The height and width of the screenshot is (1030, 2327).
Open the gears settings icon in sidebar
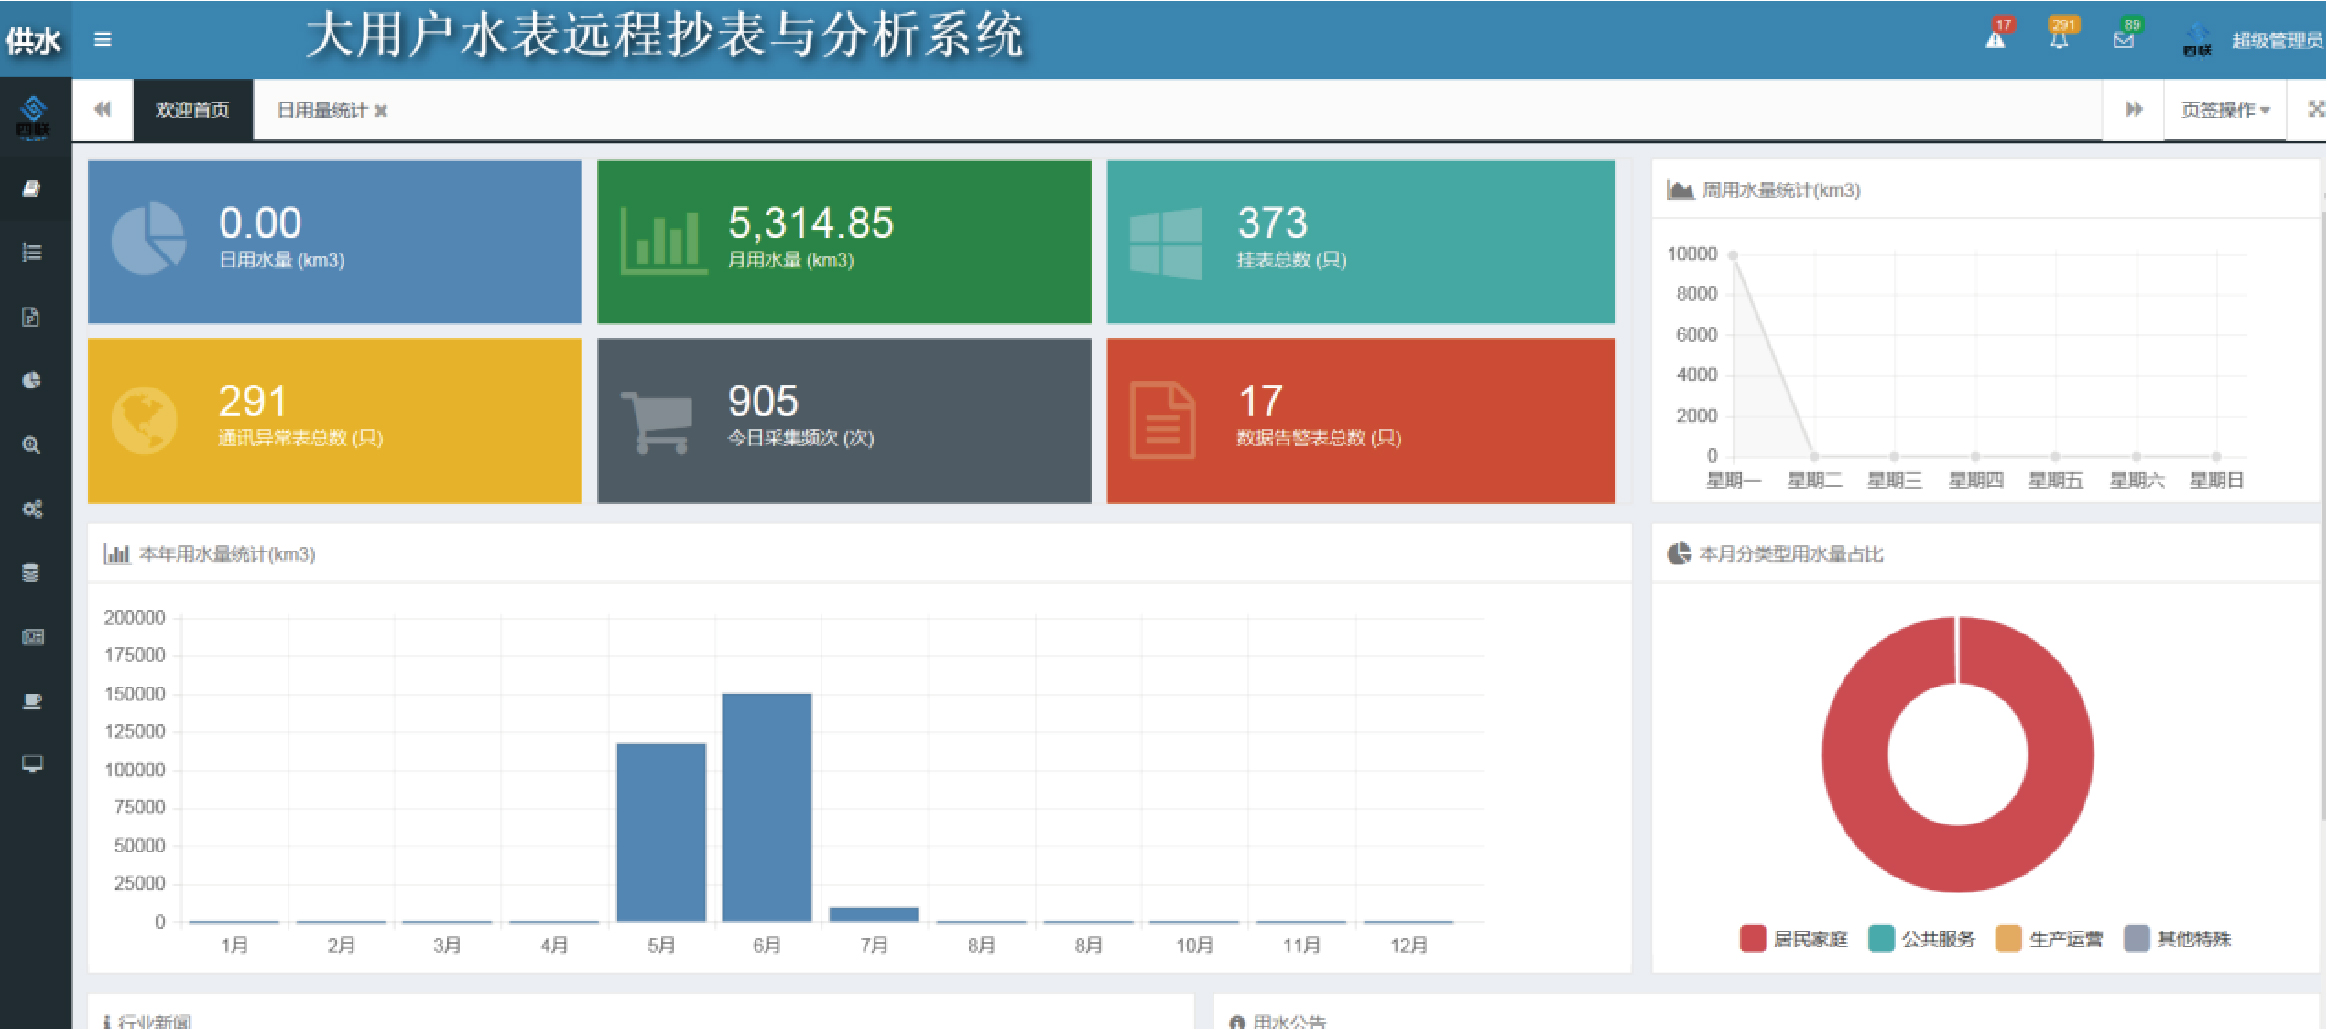pyautogui.click(x=32, y=509)
